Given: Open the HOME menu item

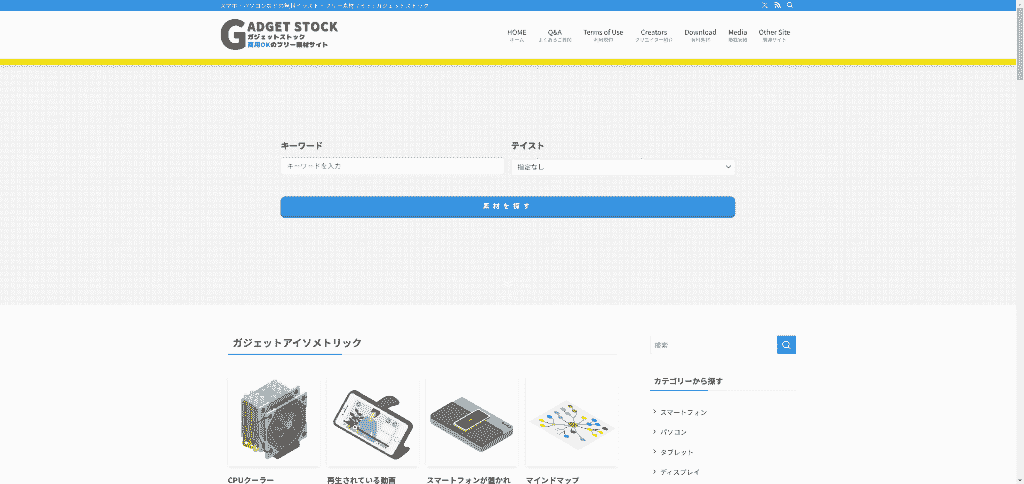Looking at the screenshot, I should (516, 35).
